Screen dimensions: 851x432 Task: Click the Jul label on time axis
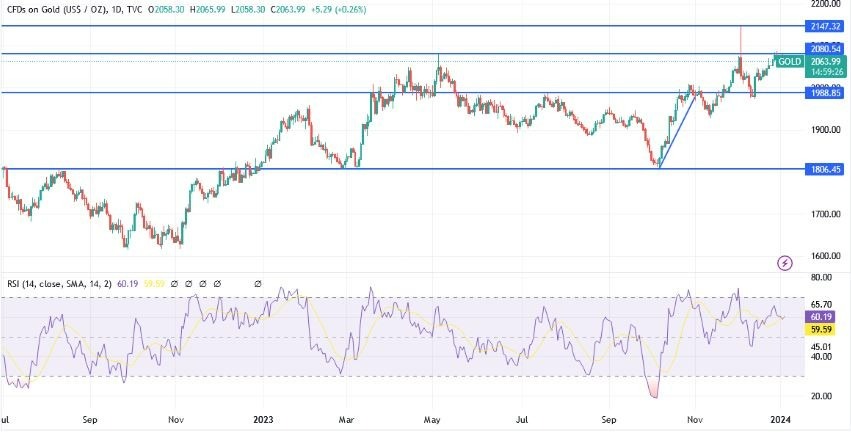[522, 420]
